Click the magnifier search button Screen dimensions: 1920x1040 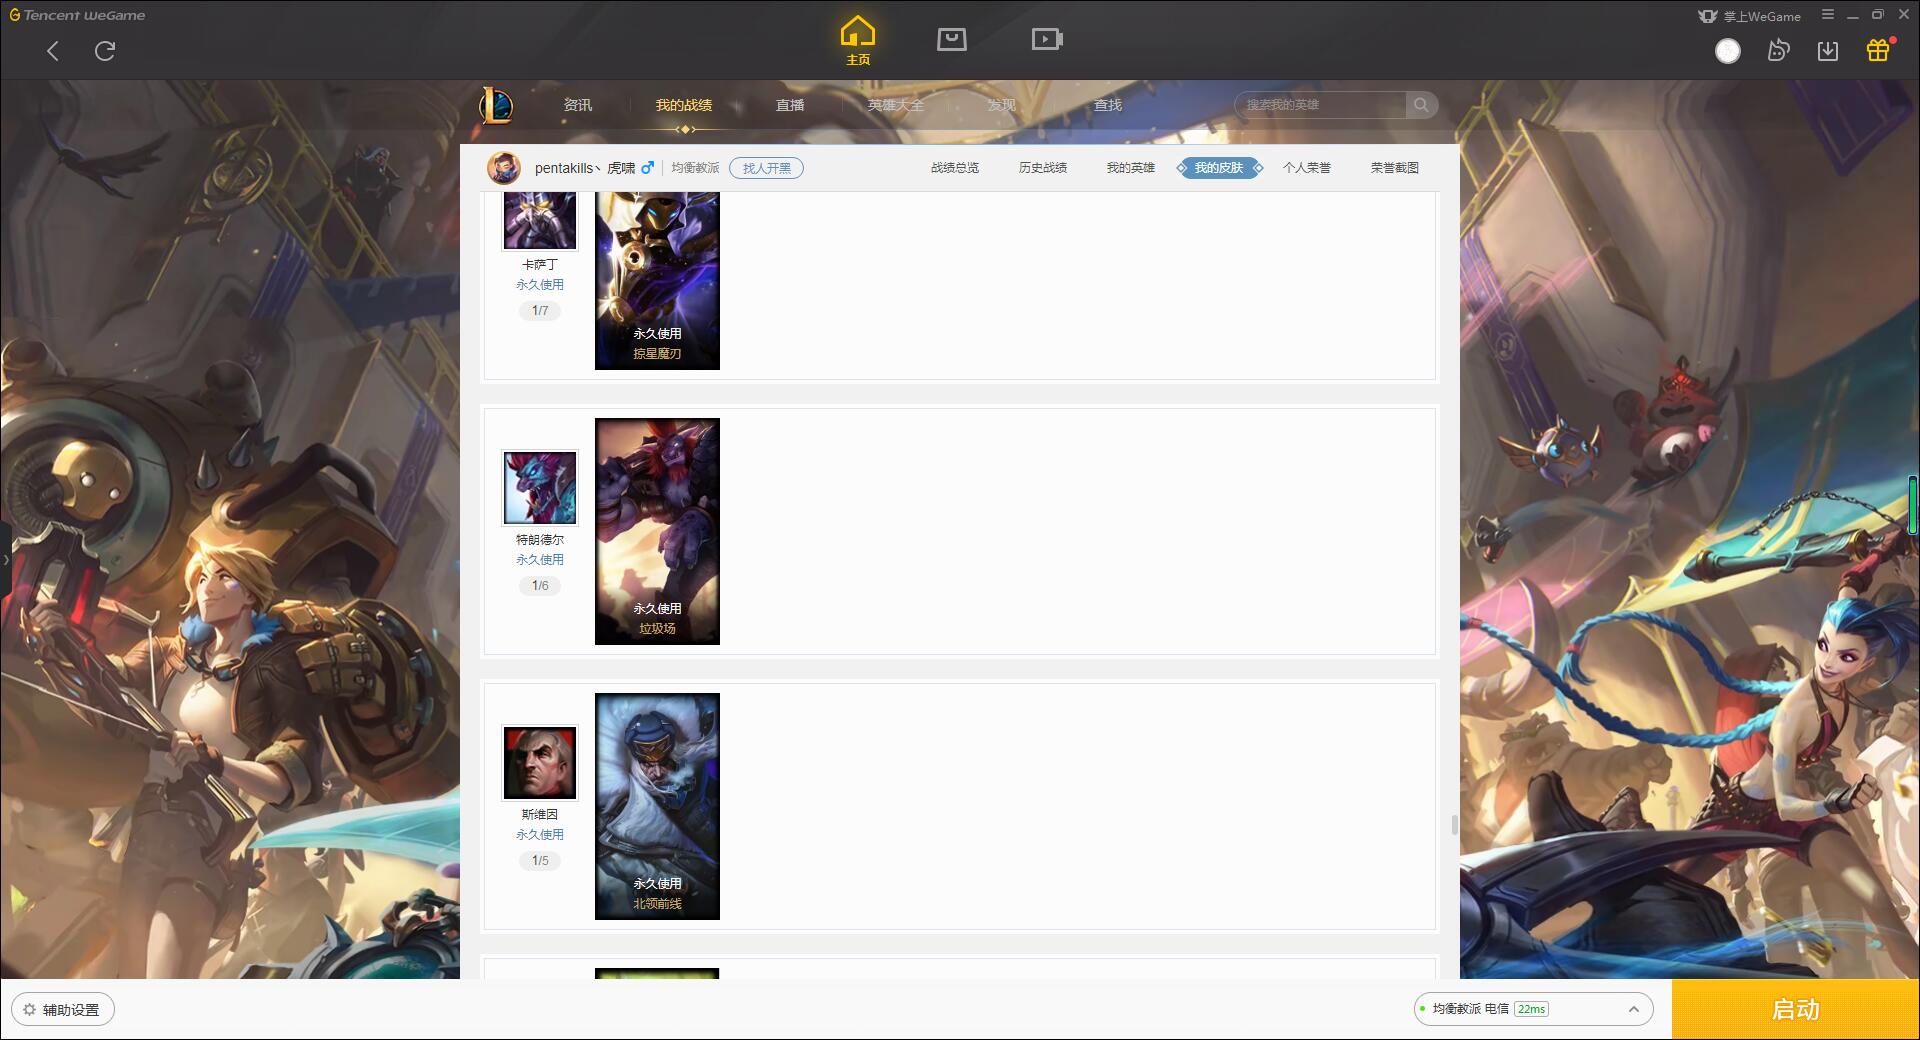click(x=1421, y=105)
